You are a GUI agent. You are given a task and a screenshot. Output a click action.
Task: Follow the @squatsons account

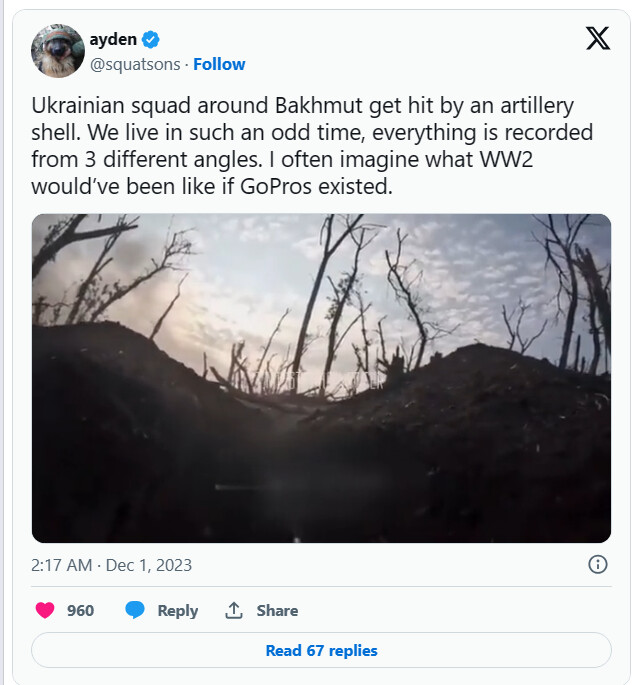[x=219, y=64]
